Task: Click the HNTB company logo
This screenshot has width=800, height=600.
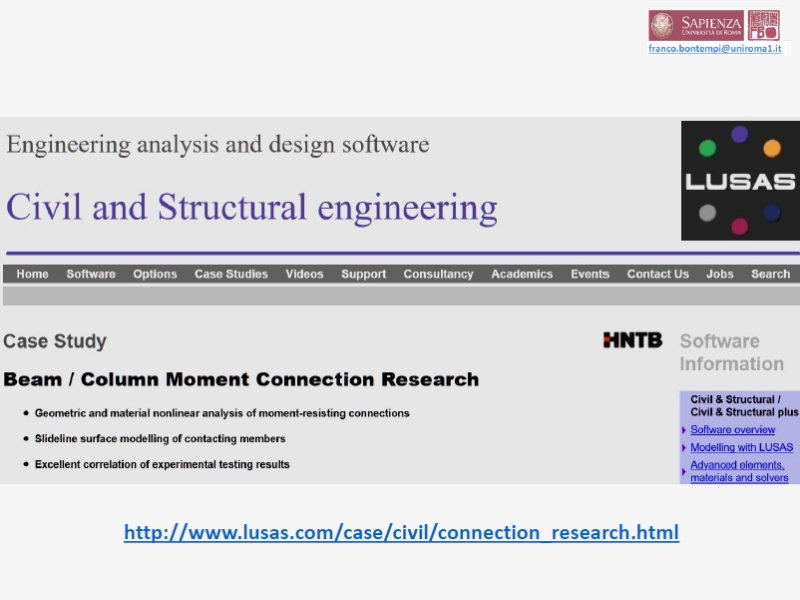Action: pyautogui.click(x=632, y=340)
